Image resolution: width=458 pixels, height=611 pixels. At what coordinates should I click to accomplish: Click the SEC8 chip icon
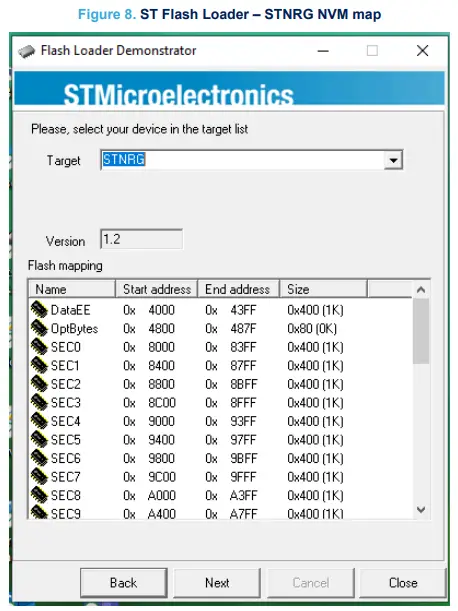pyautogui.click(x=39, y=495)
